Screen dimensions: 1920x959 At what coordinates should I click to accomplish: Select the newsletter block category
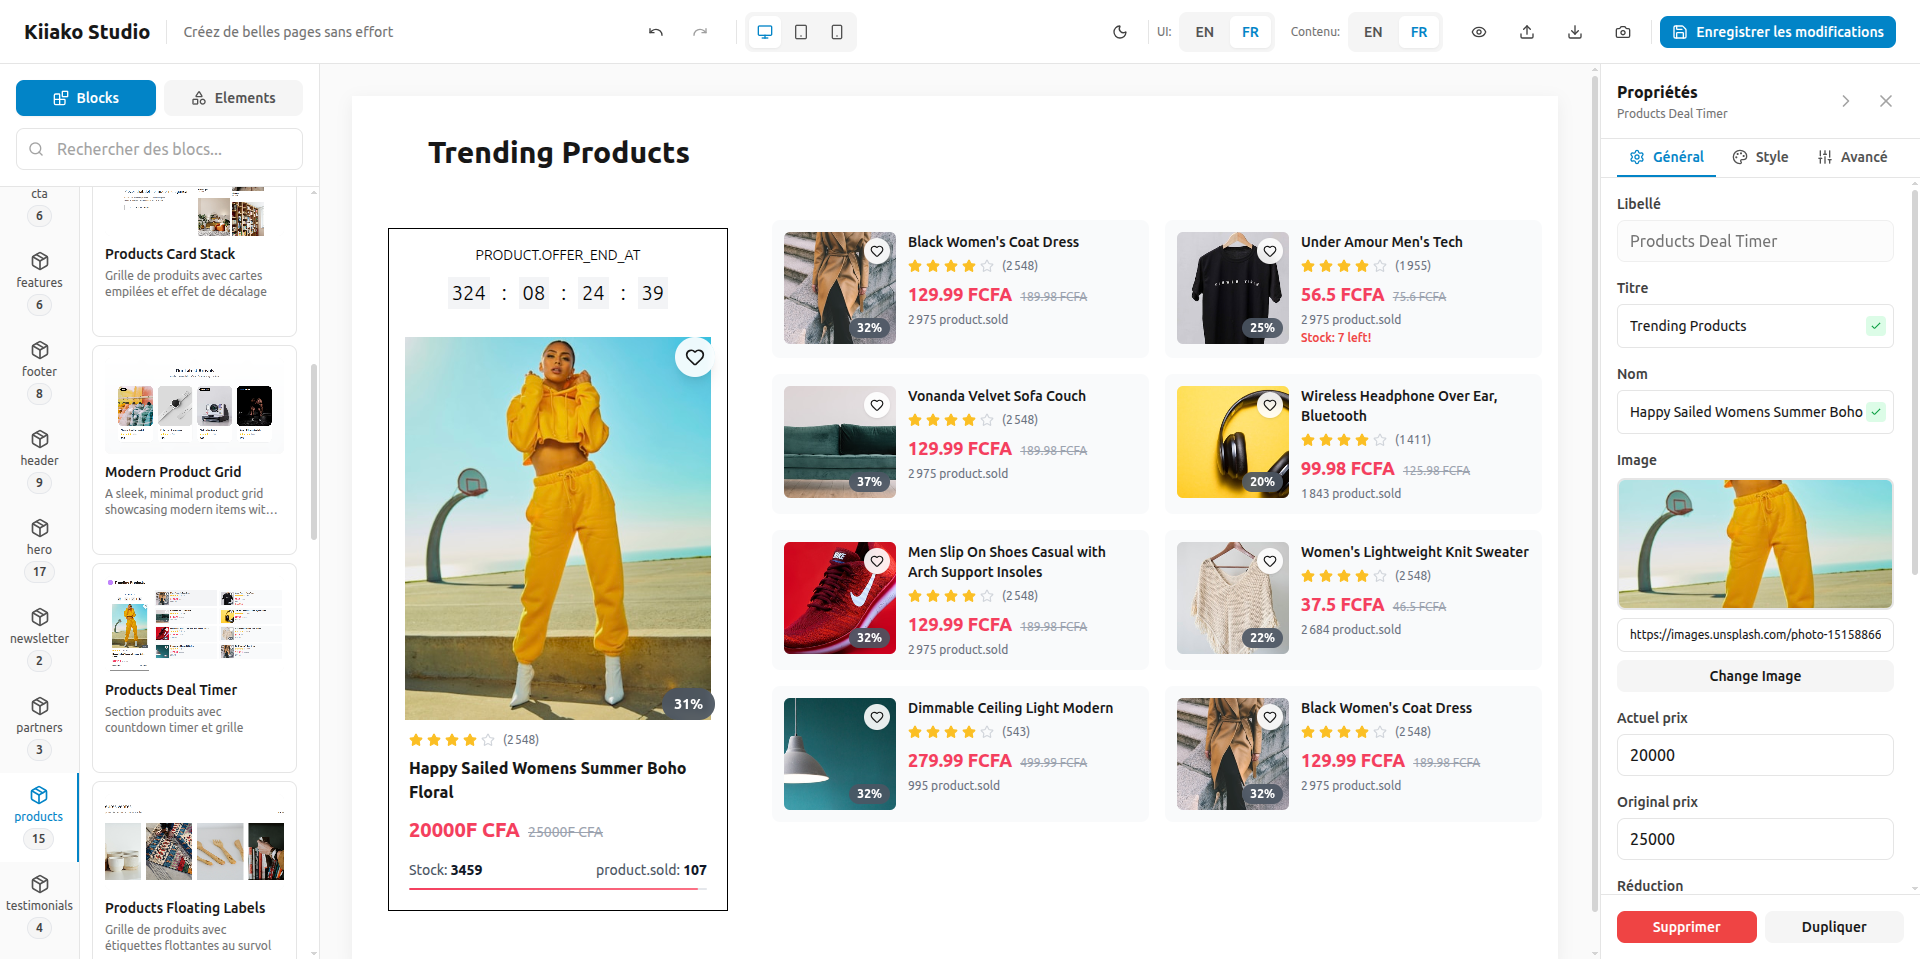[39, 639]
